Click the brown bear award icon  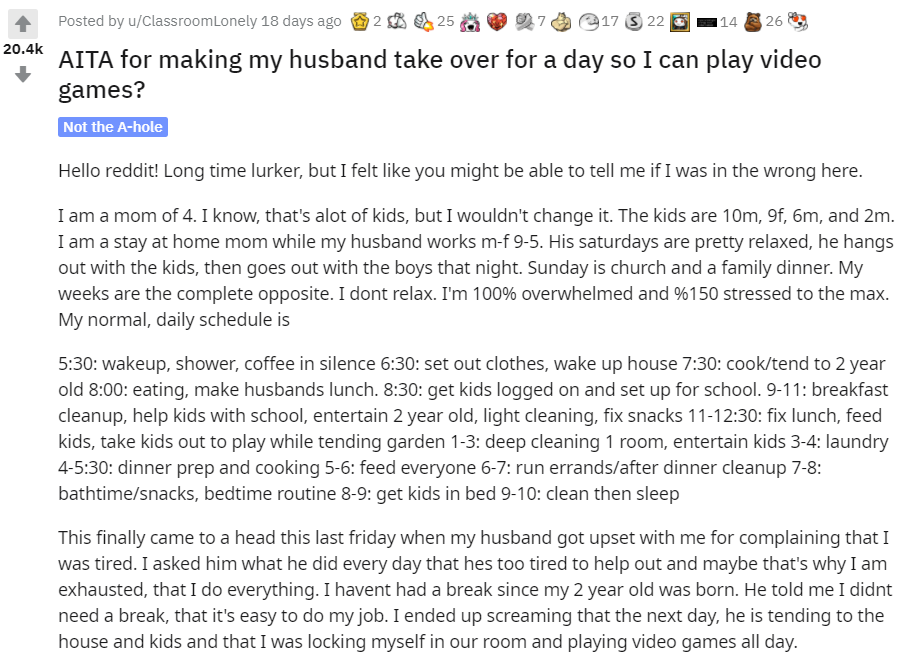click(x=753, y=22)
